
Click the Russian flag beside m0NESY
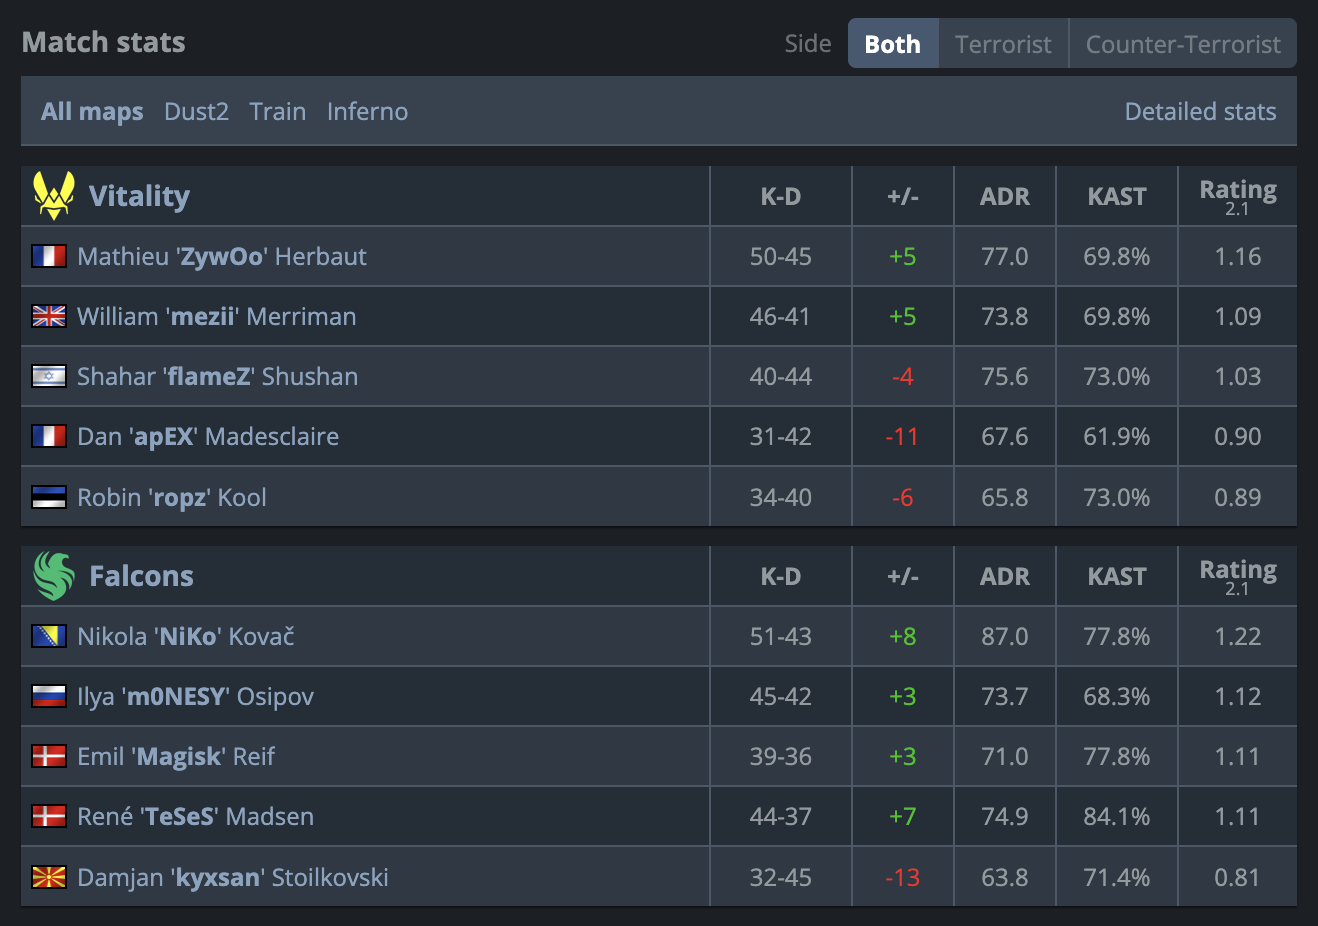coord(49,697)
